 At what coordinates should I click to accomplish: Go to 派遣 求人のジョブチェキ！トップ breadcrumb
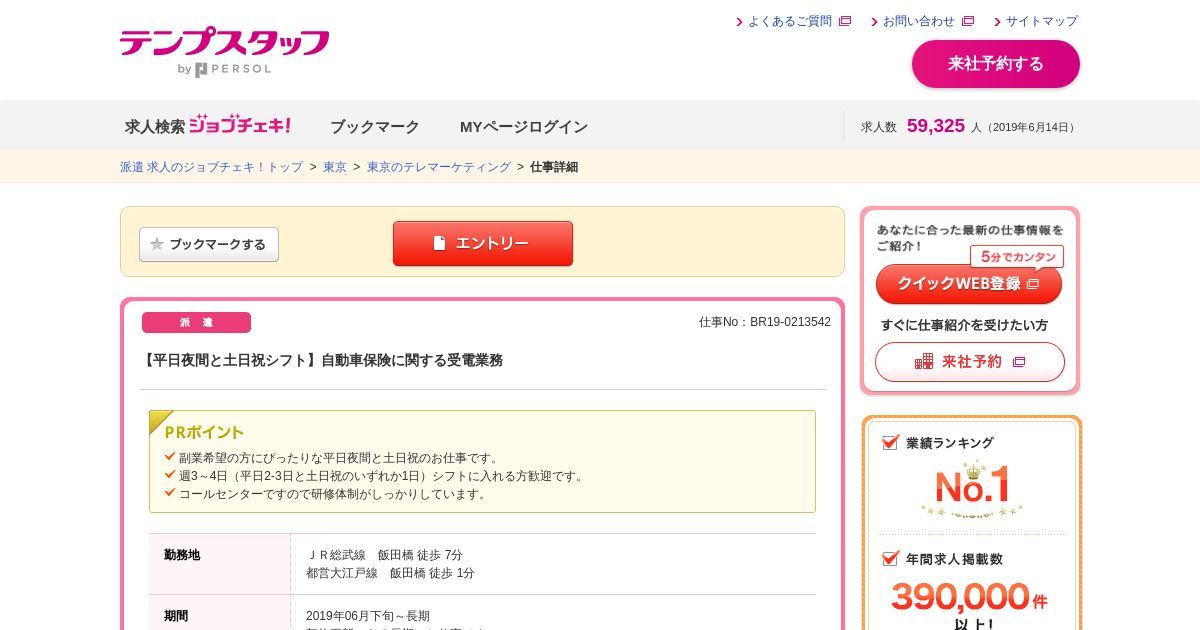click(x=211, y=167)
